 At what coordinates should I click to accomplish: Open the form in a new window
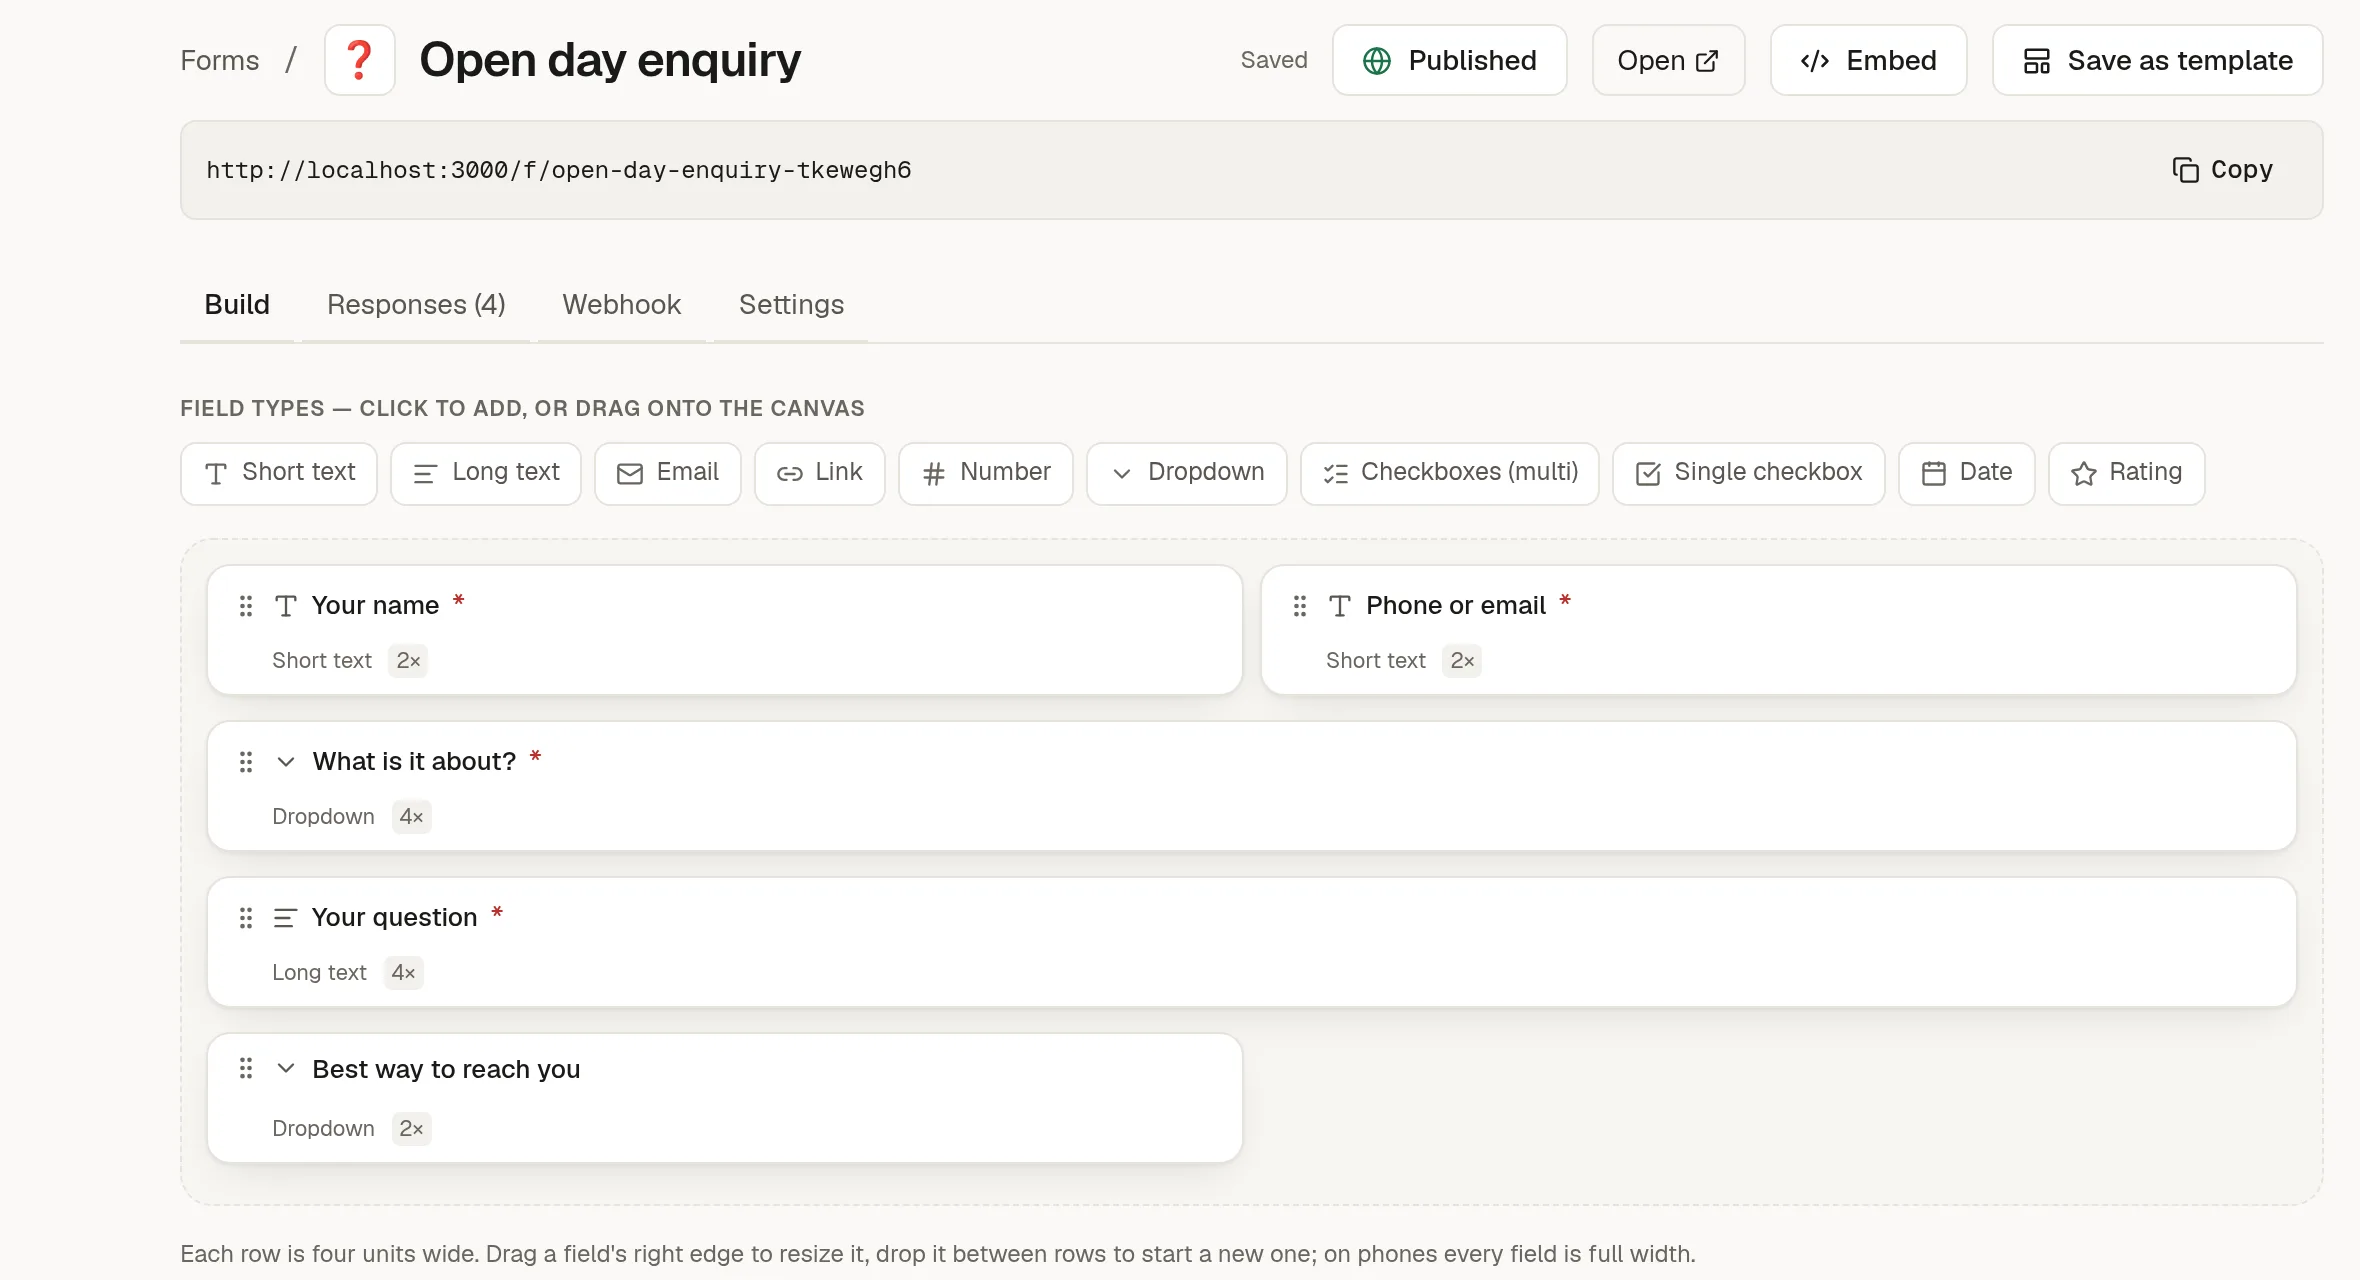pyautogui.click(x=1669, y=60)
